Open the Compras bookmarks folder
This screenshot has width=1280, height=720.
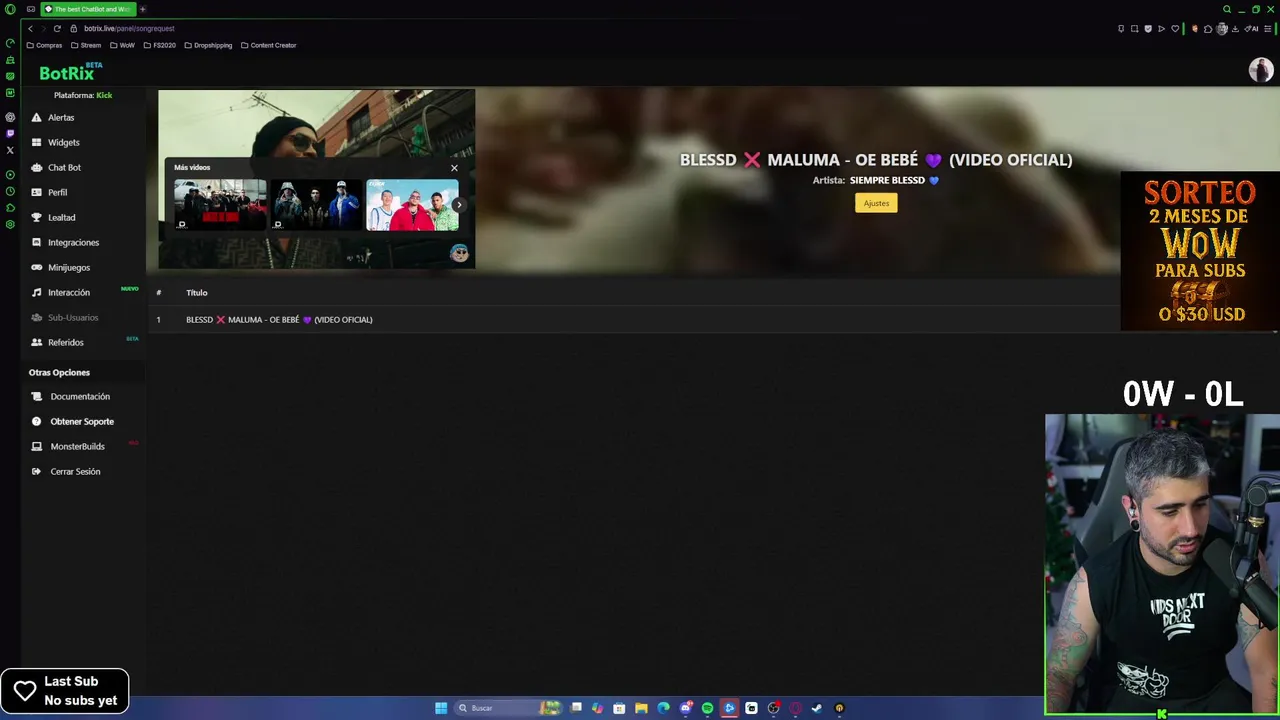44,45
